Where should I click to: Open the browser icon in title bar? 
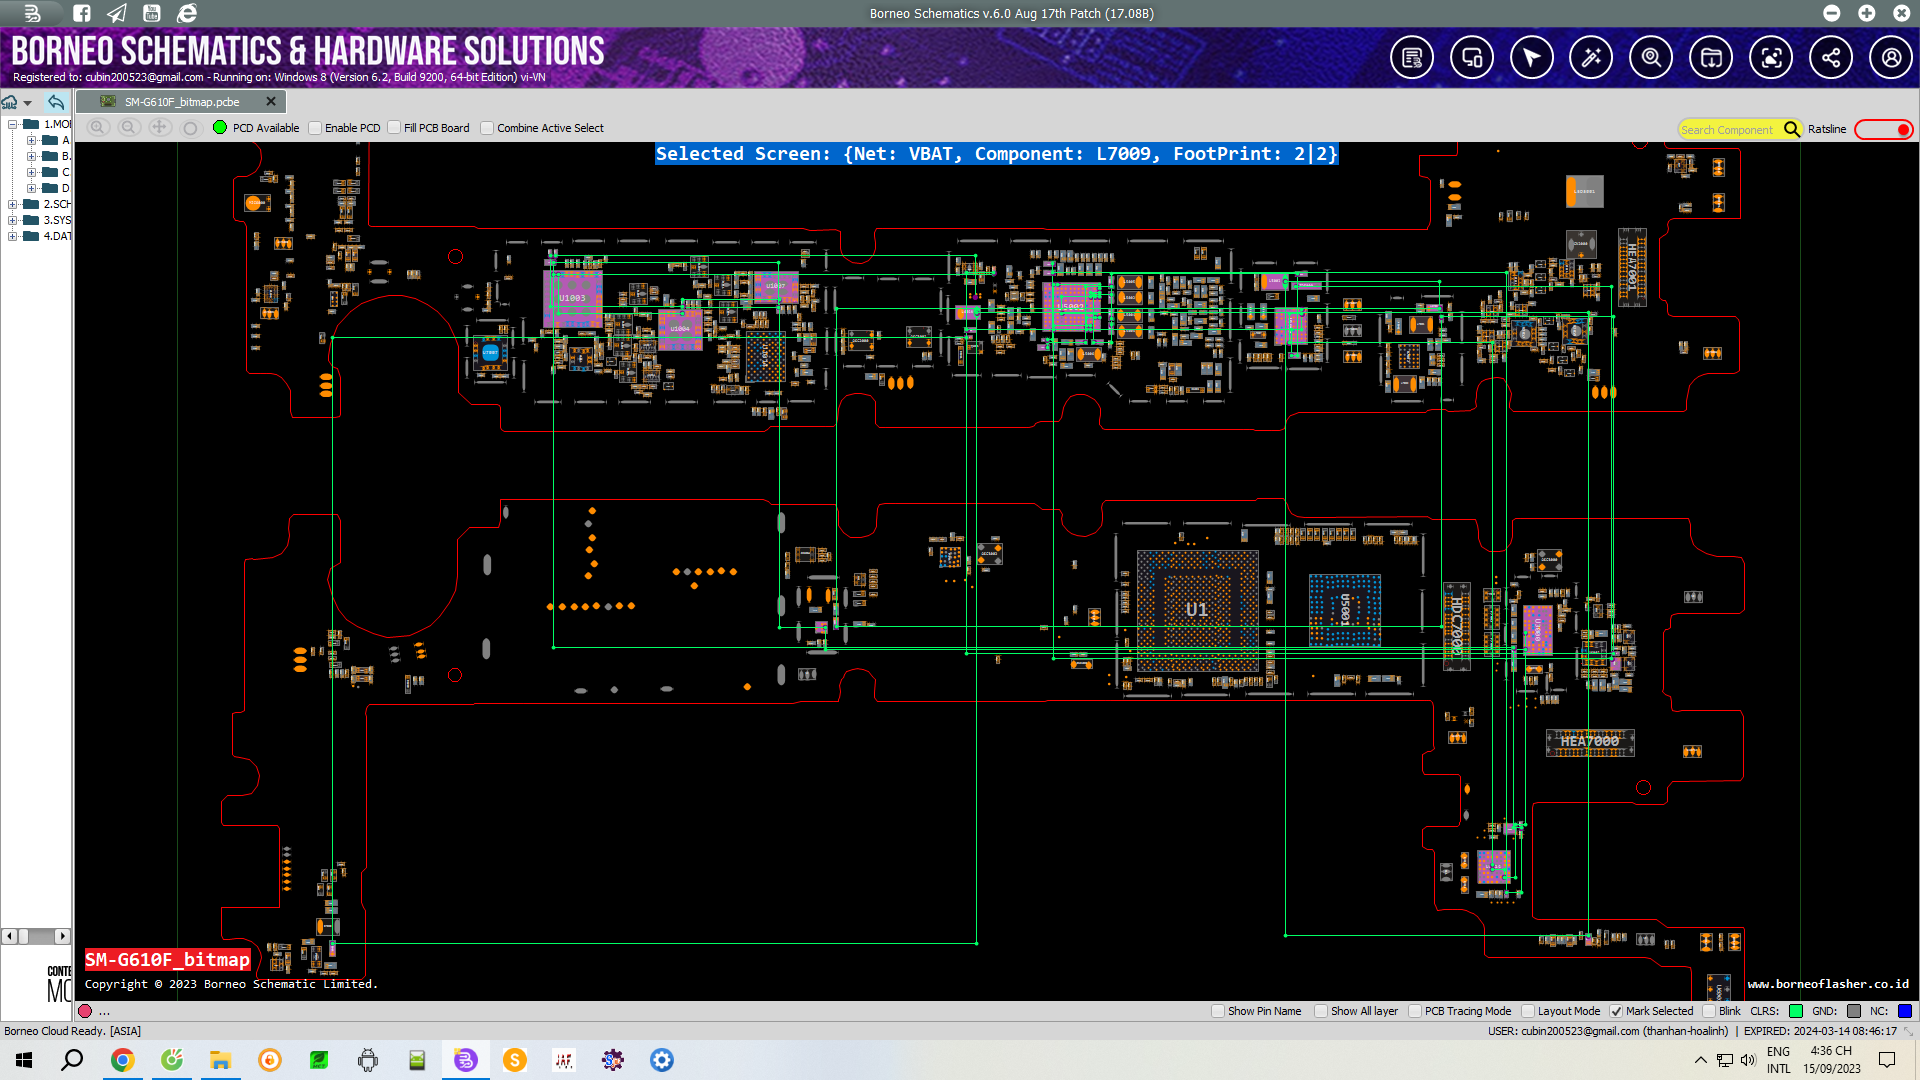187,13
